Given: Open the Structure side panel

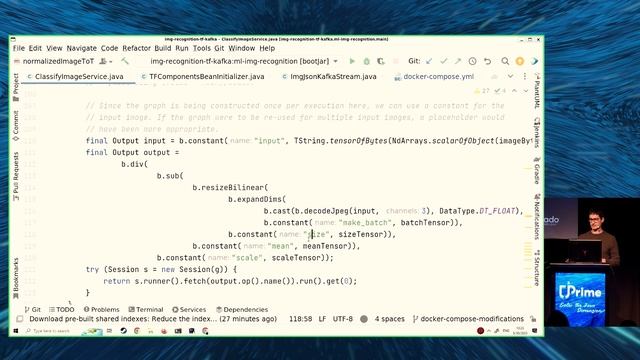Looking at the screenshot, I should tap(537, 268).
